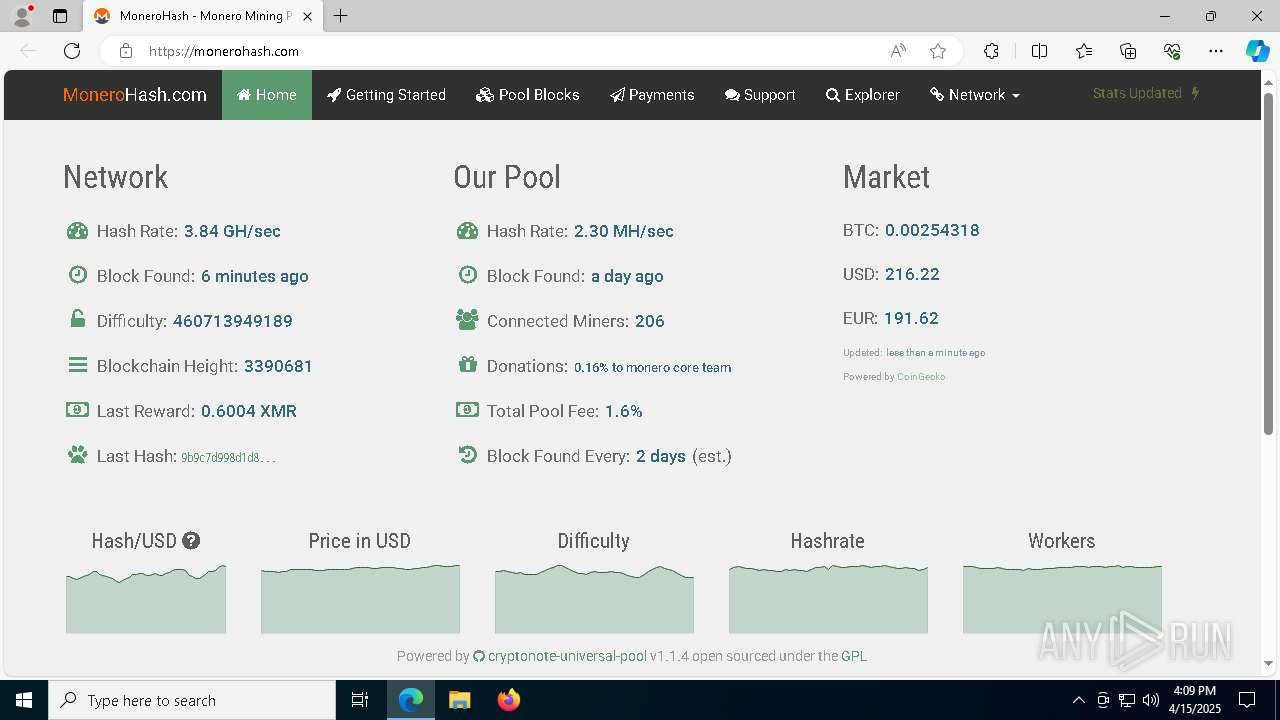The height and width of the screenshot is (720, 1280).
Task: Open the Read aloud icon in address bar
Action: (898, 51)
